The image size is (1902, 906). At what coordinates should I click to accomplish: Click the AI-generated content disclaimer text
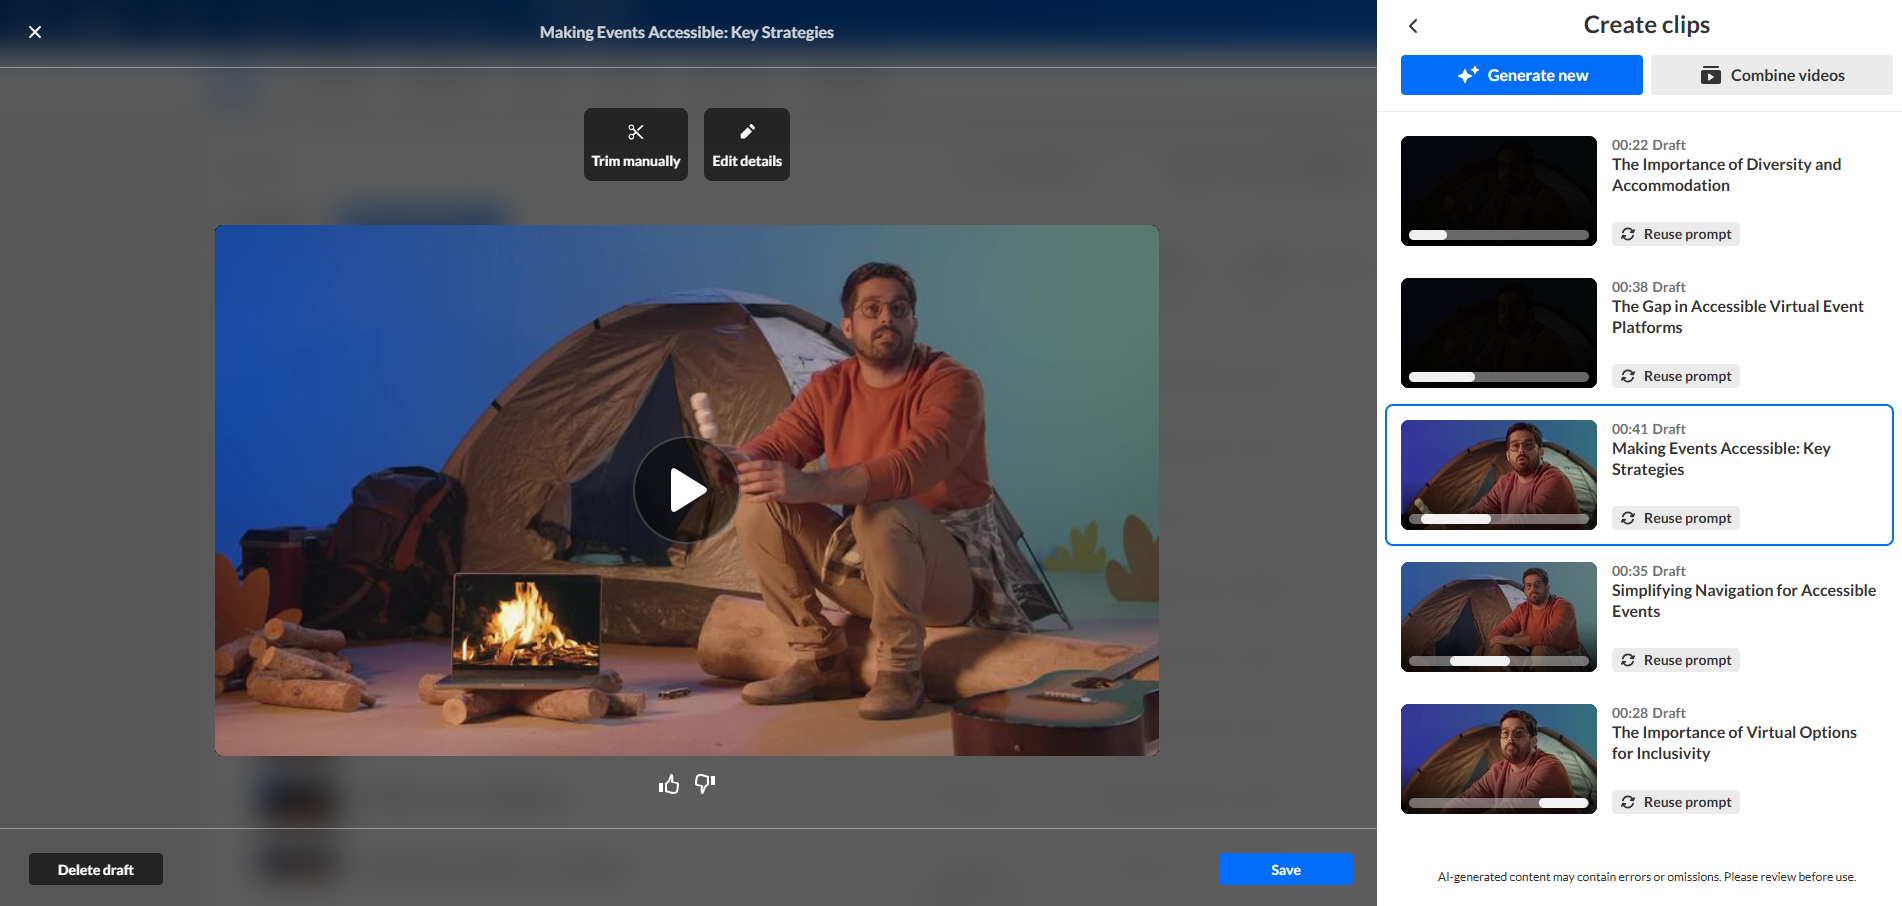point(1646,877)
